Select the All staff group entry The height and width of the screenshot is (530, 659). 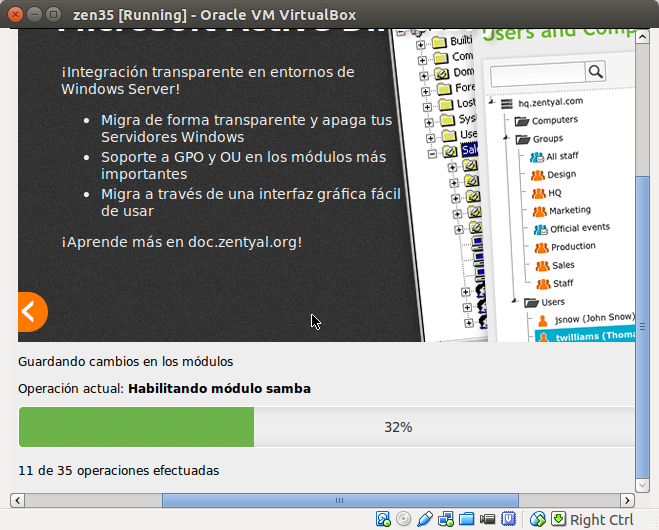[562, 156]
